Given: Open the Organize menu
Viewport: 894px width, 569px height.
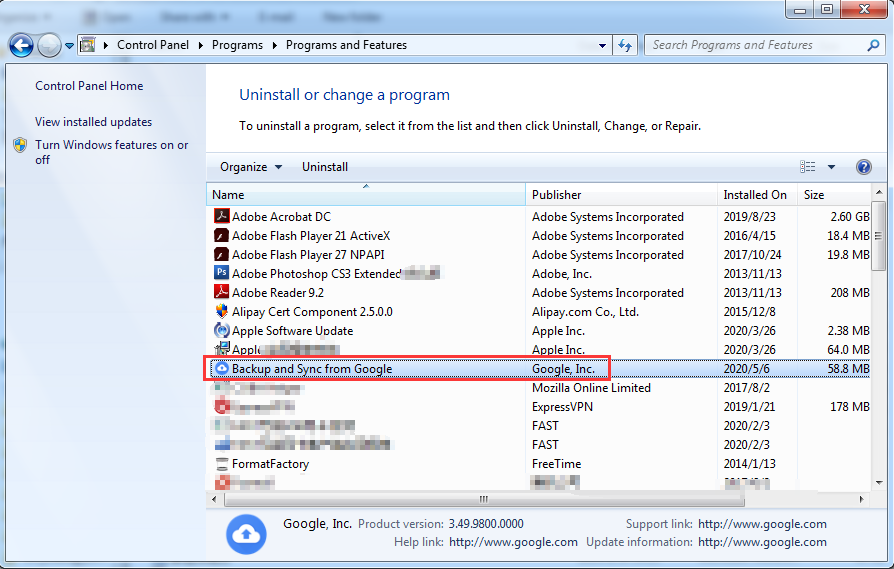Looking at the screenshot, I should [x=251, y=167].
